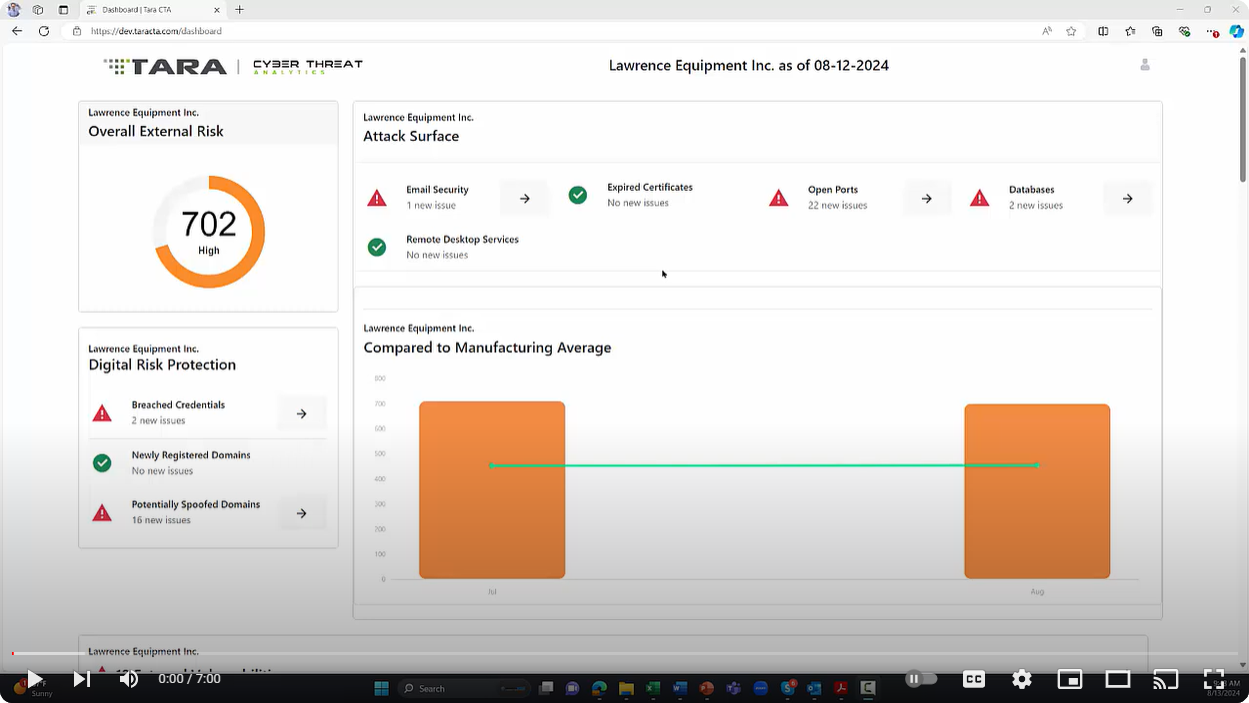This screenshot has height=703, width=1249.
Task: Open Word from the taskbar
Action: (680, 688)
